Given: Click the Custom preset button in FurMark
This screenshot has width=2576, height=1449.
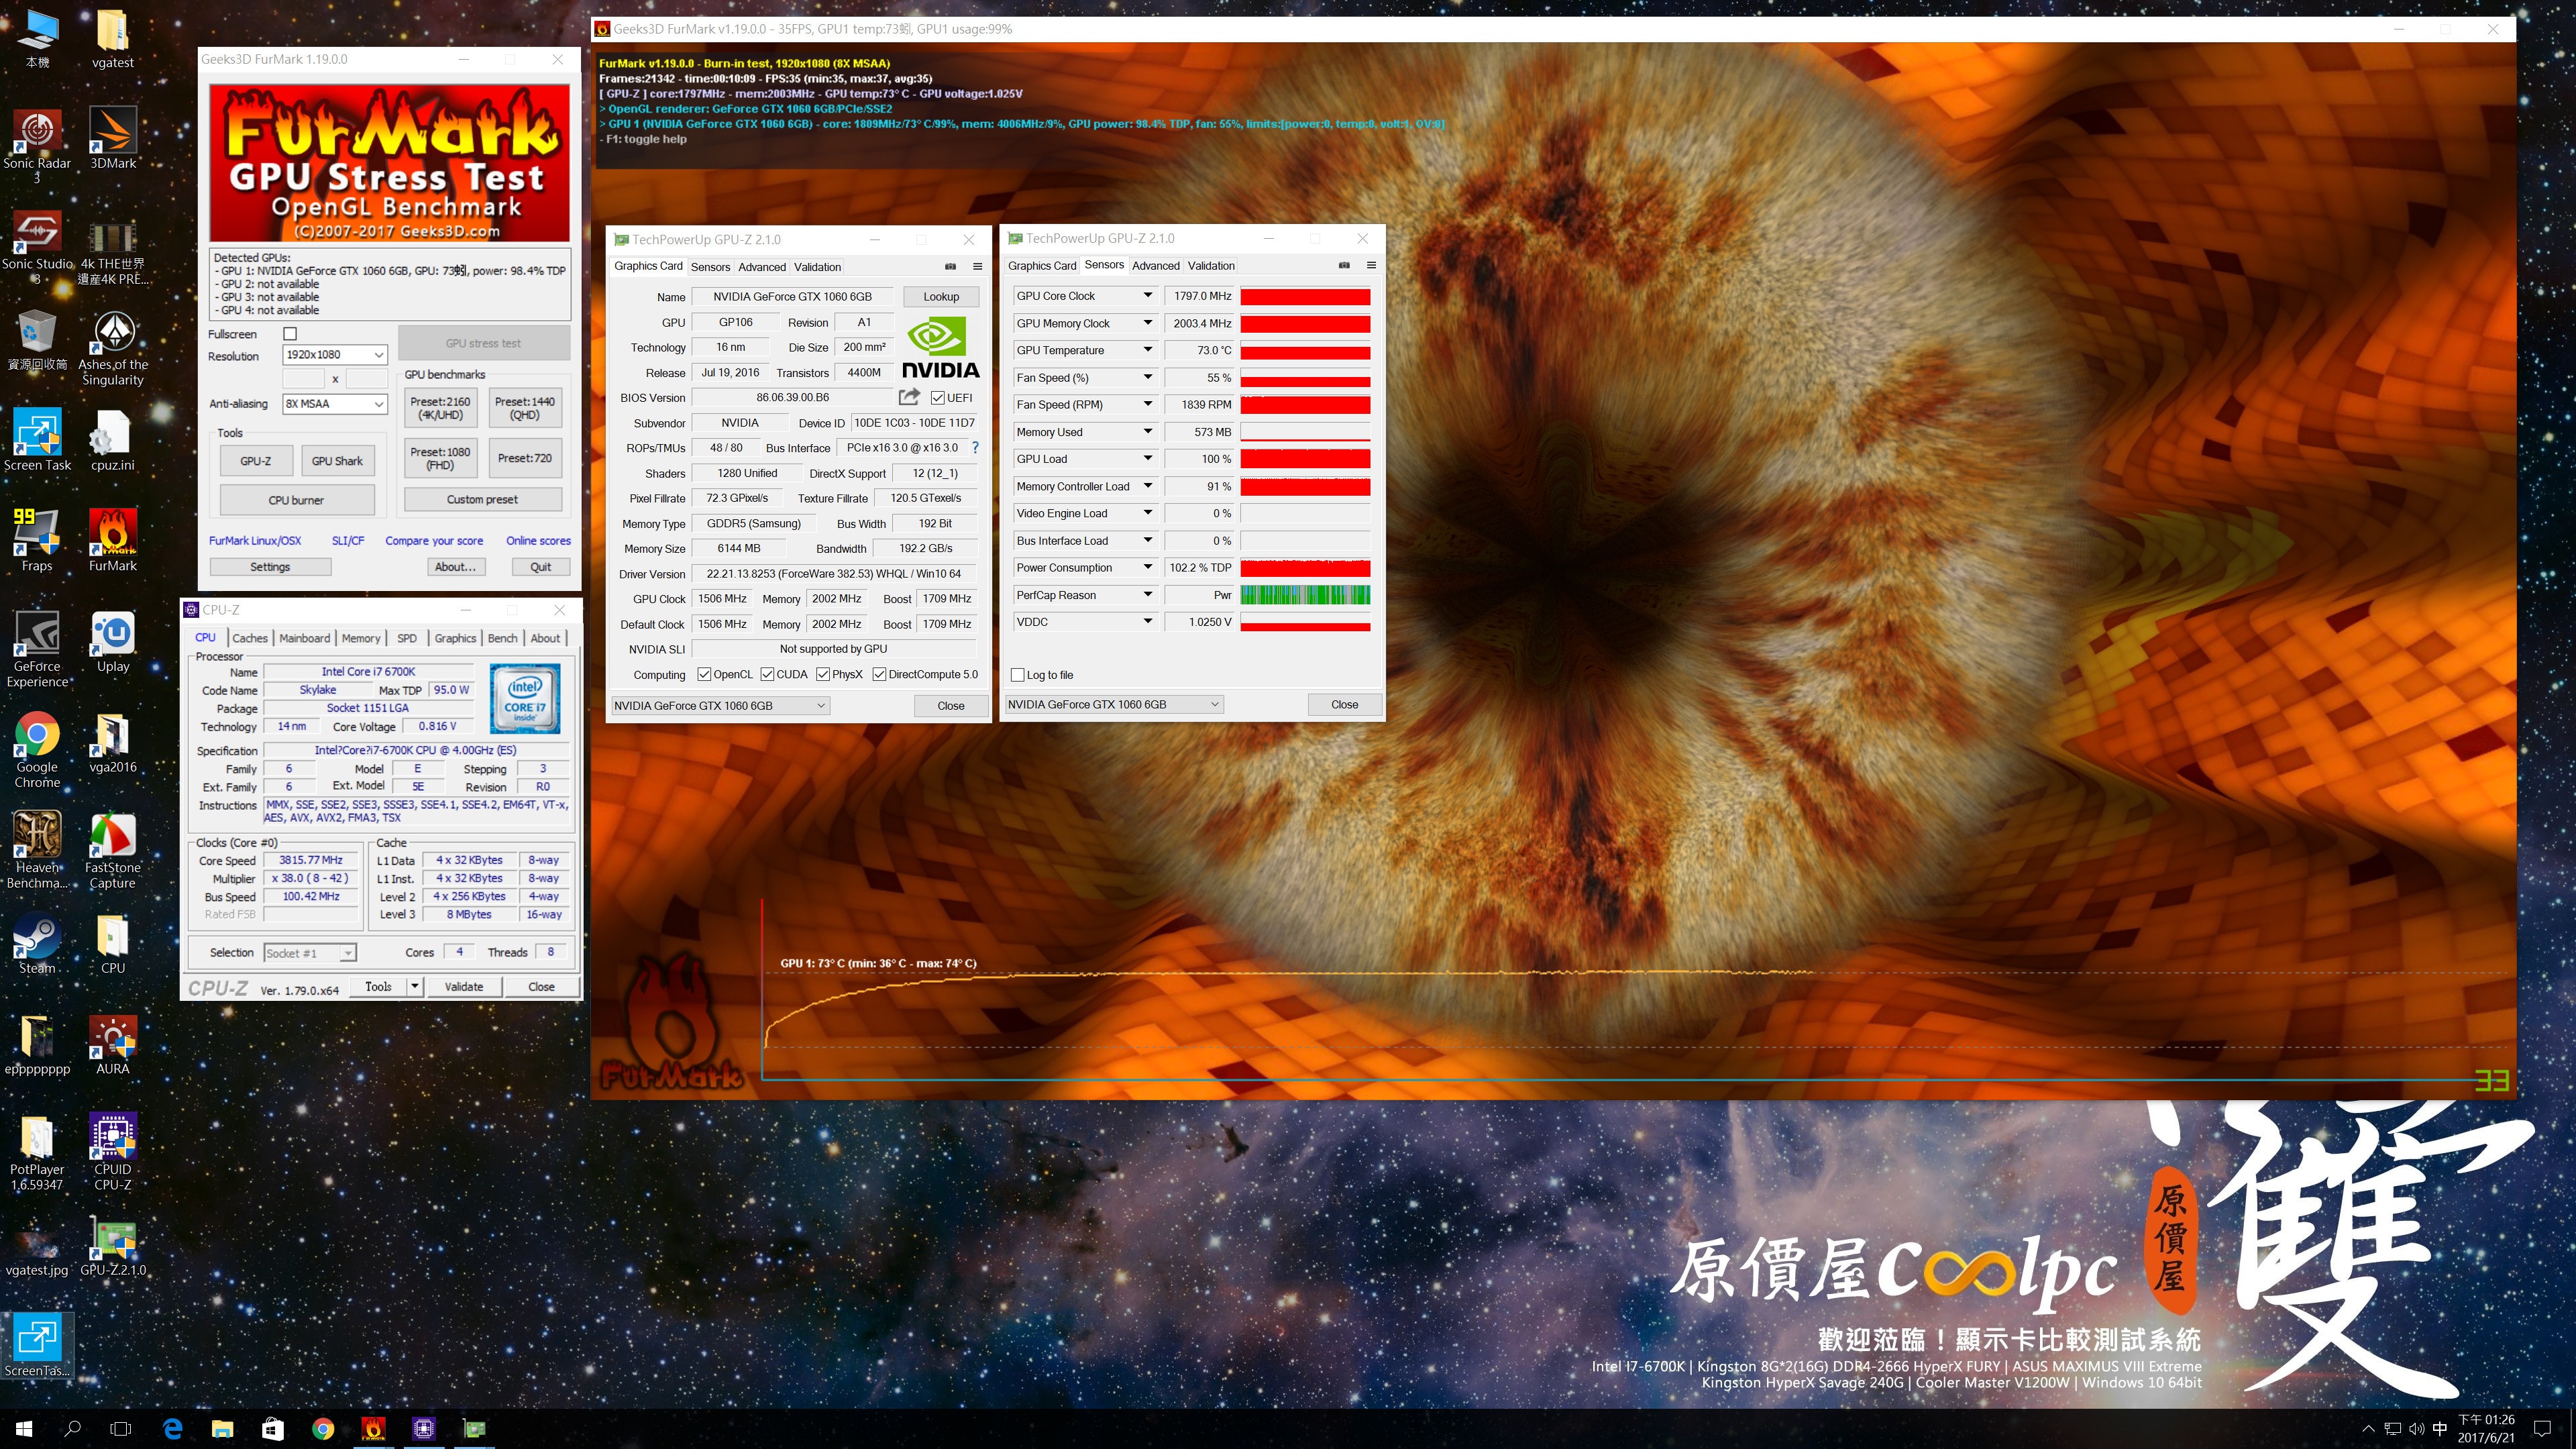Looking at the screenshot, I should click(483, 500).
